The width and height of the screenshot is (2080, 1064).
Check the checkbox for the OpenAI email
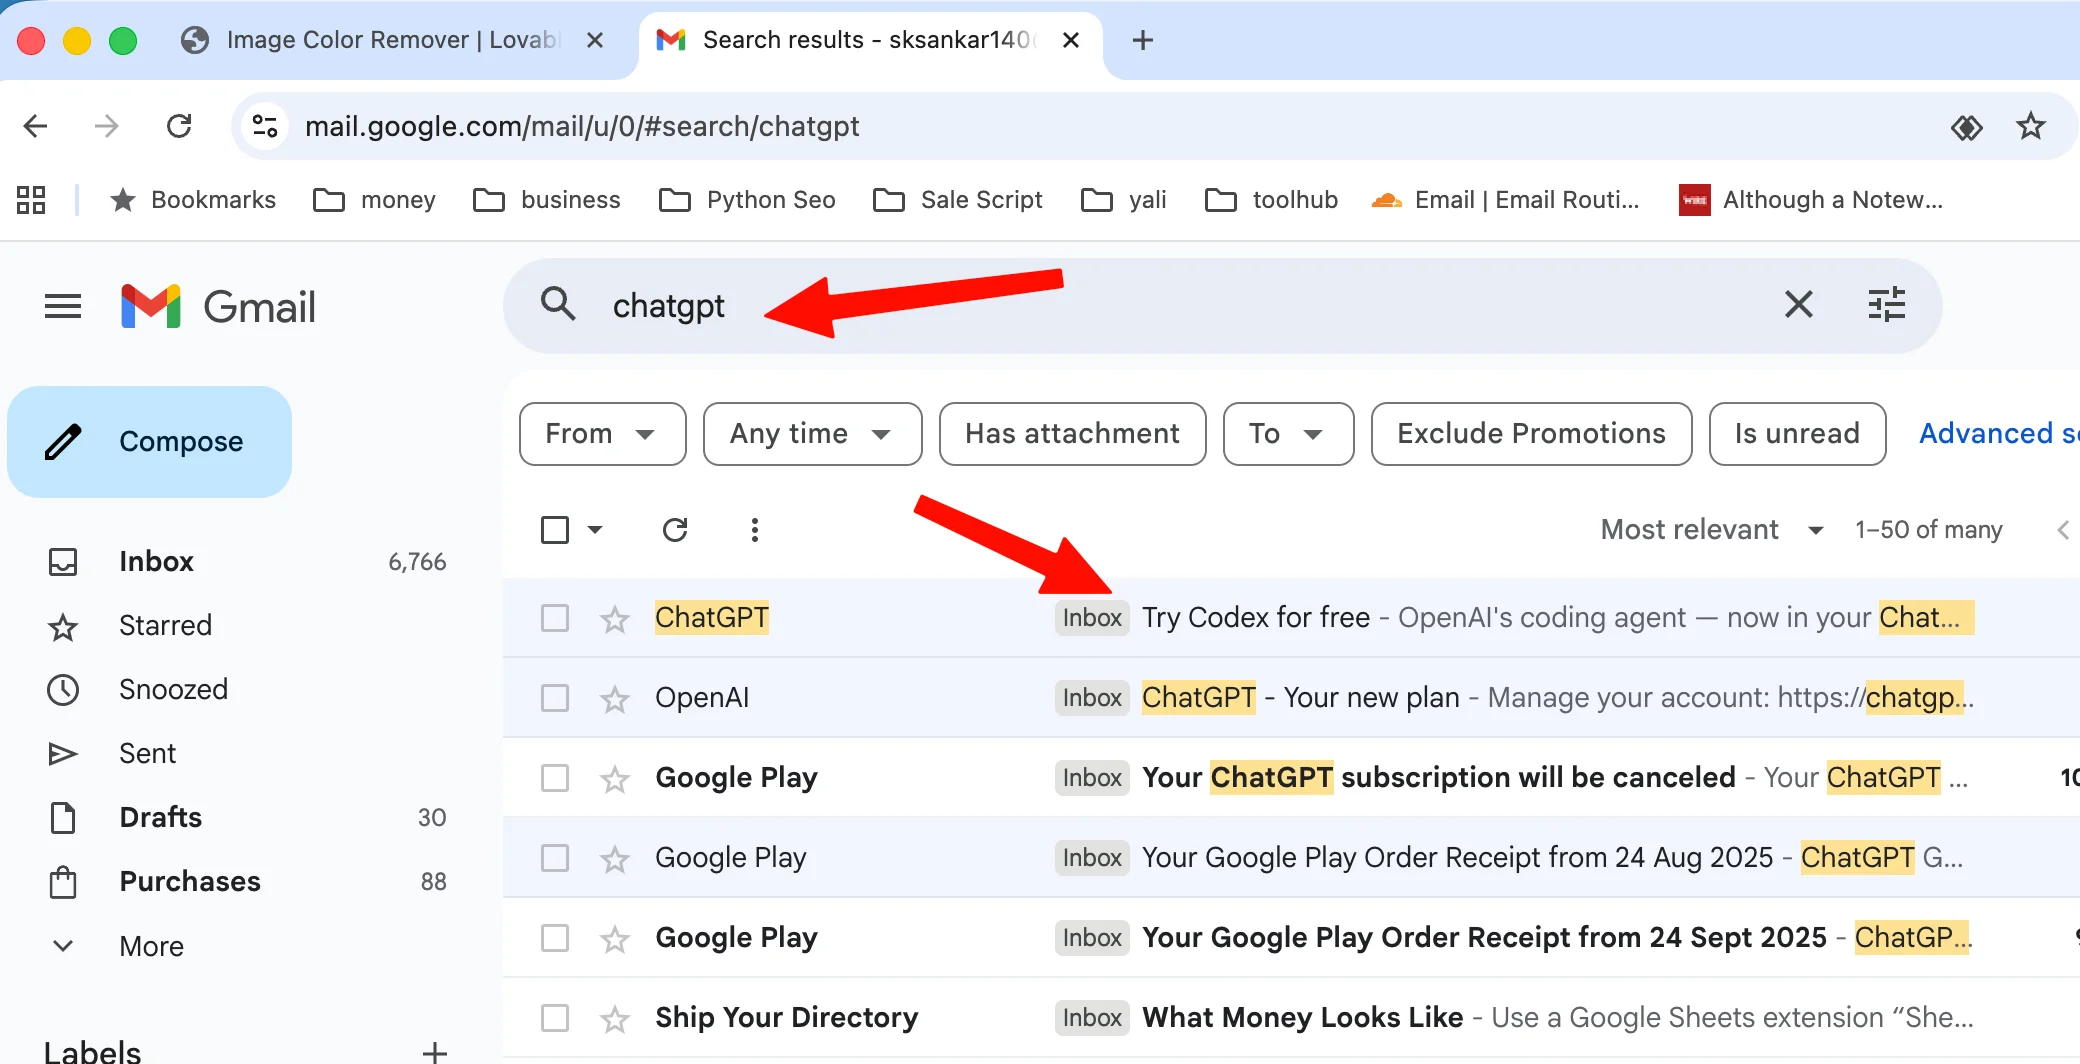554,697
